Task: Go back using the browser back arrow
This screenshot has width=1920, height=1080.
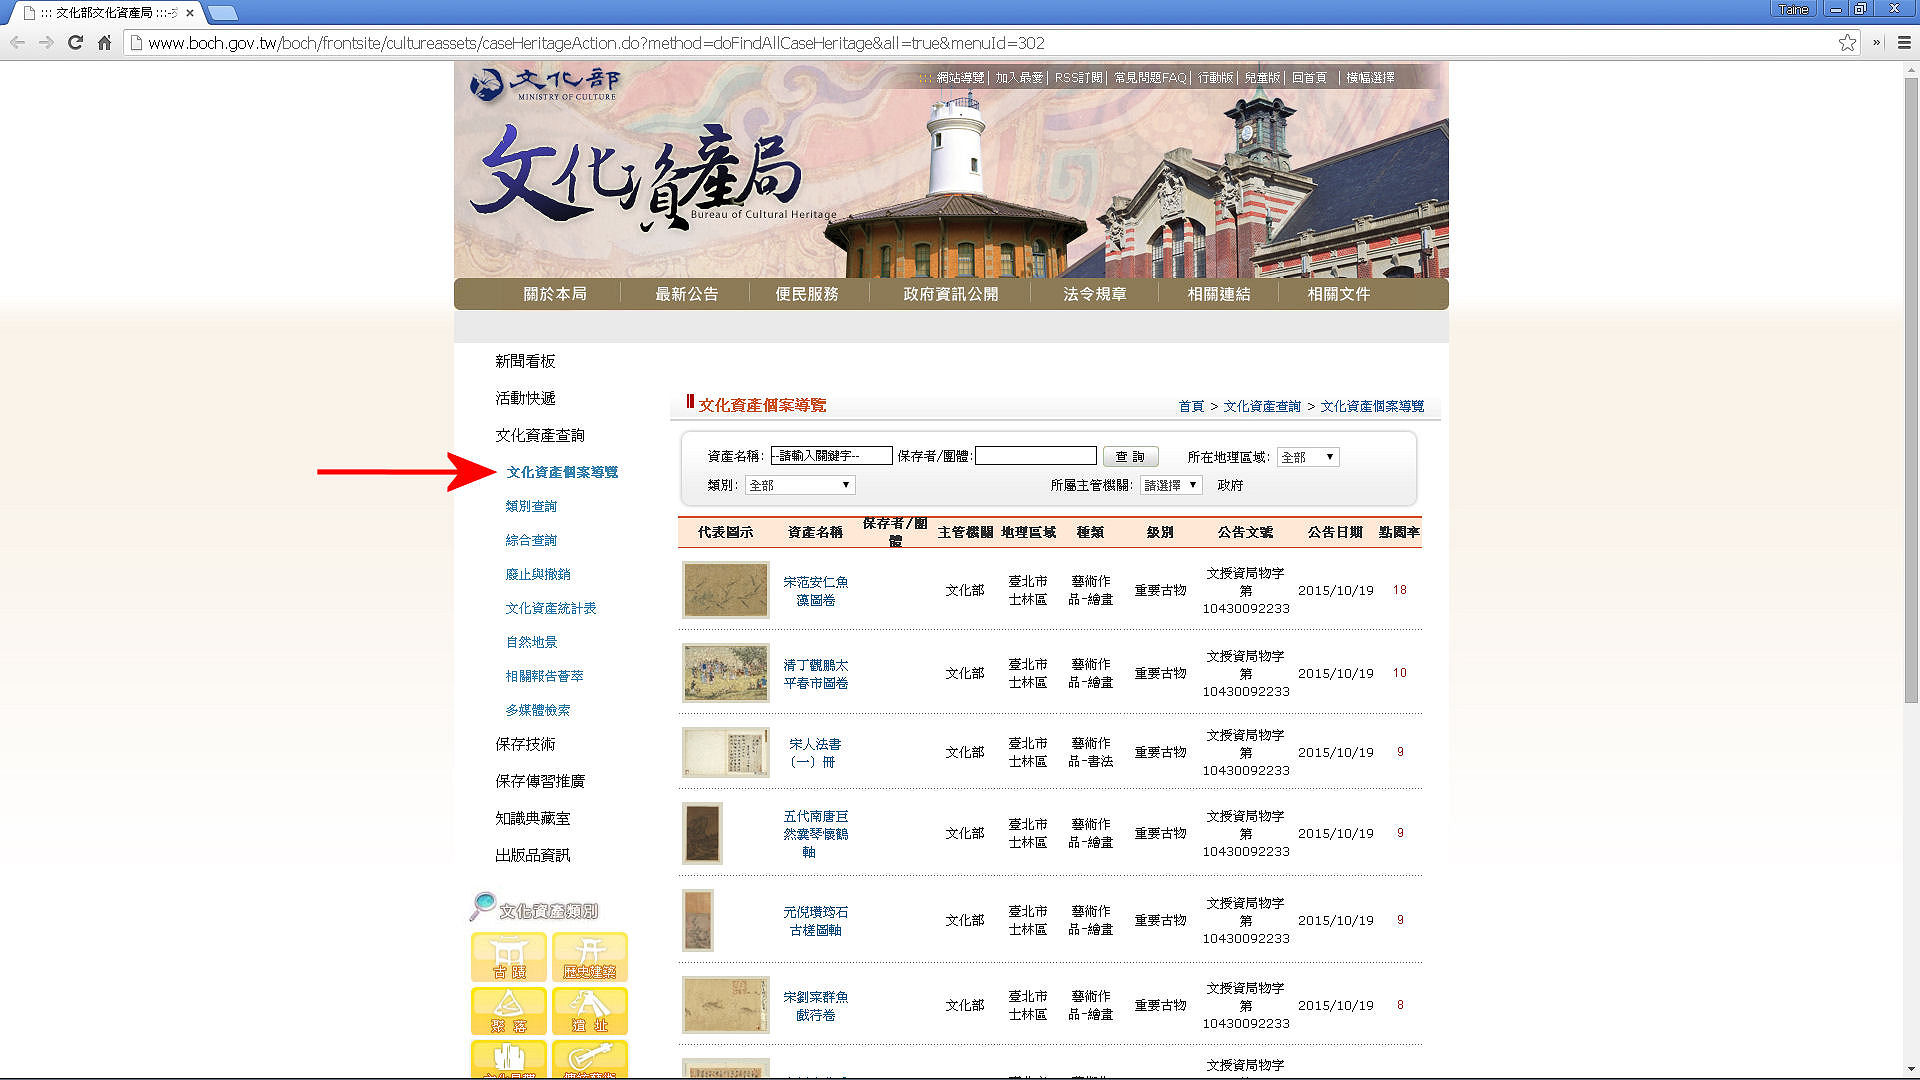Action: coord(17,43)
